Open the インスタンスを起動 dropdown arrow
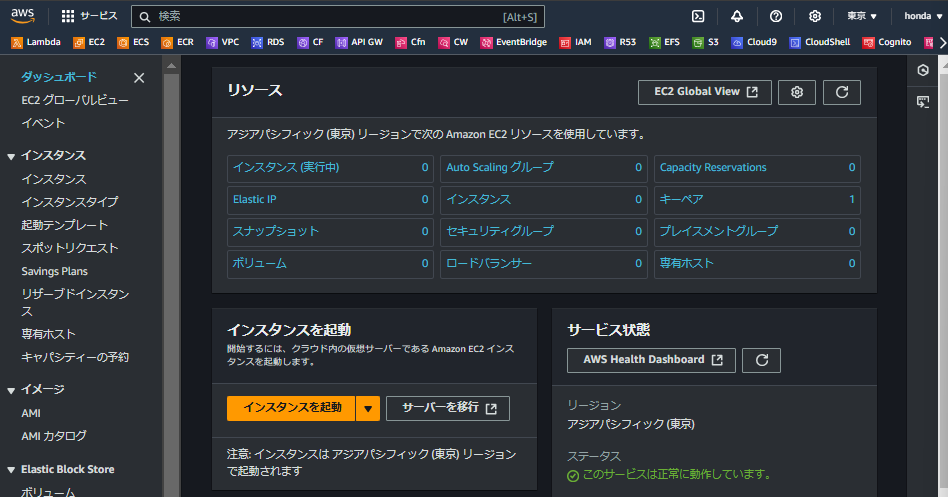948x497 pixels. (x=368, y=409)
